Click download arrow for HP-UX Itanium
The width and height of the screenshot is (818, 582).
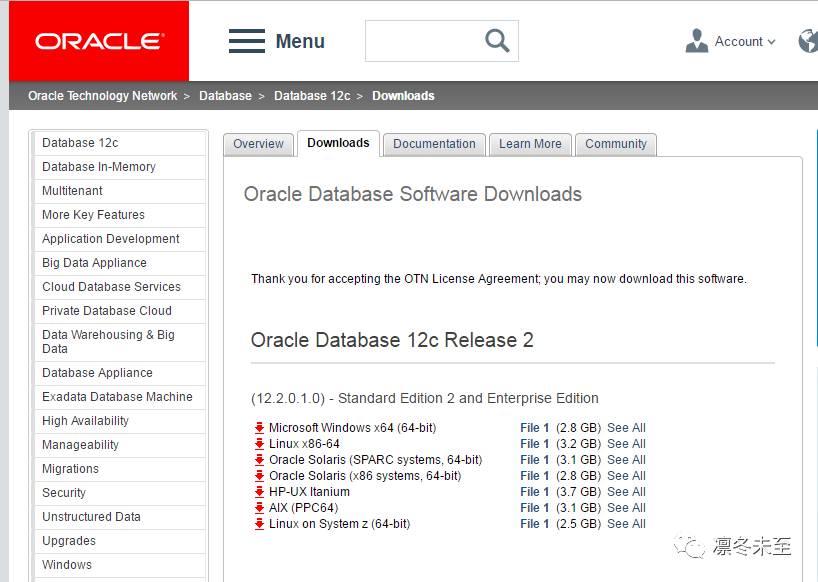point(259,492)
